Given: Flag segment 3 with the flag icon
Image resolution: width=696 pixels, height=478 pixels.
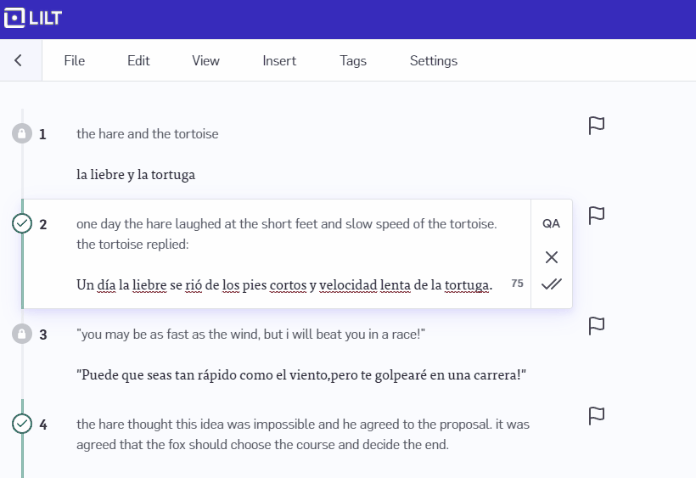Looking at the screenshot, I should pos(597,325).
